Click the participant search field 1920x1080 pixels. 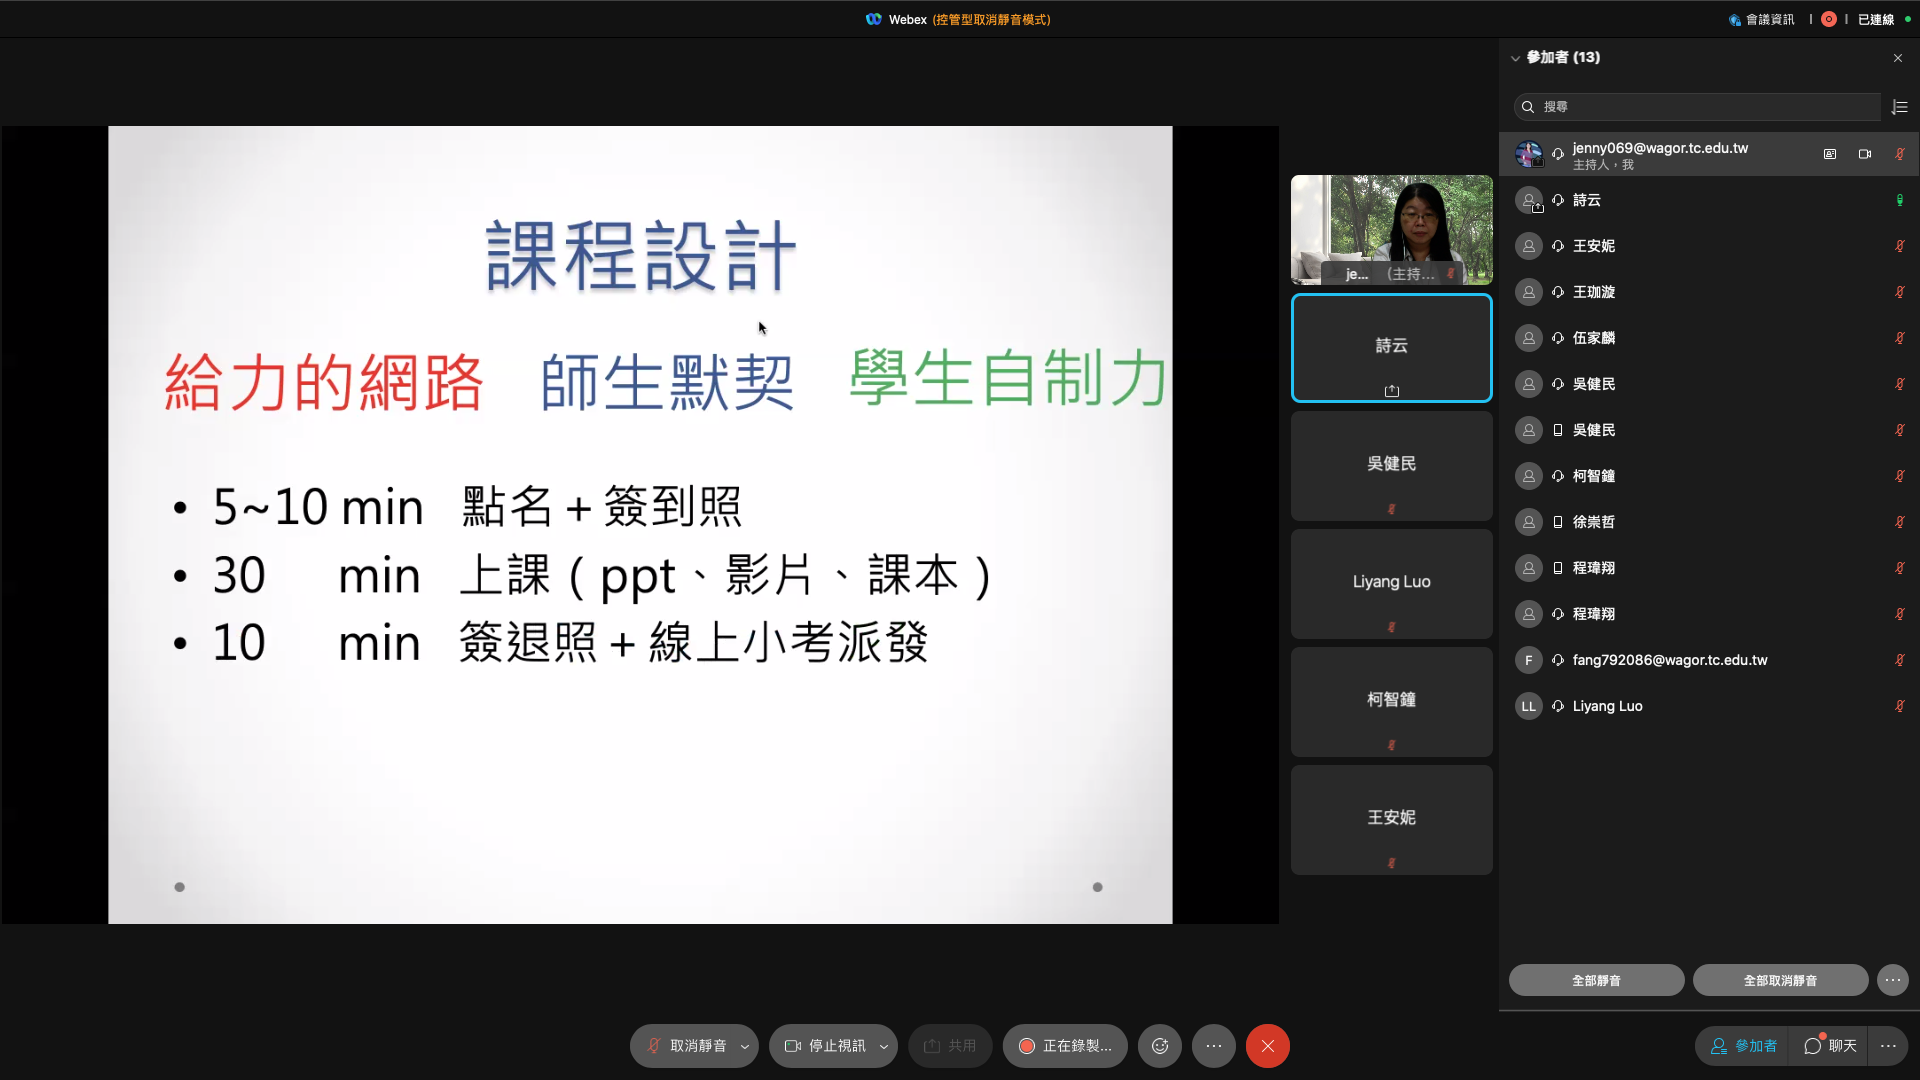pyautogui.click(x=1700, y=107)
